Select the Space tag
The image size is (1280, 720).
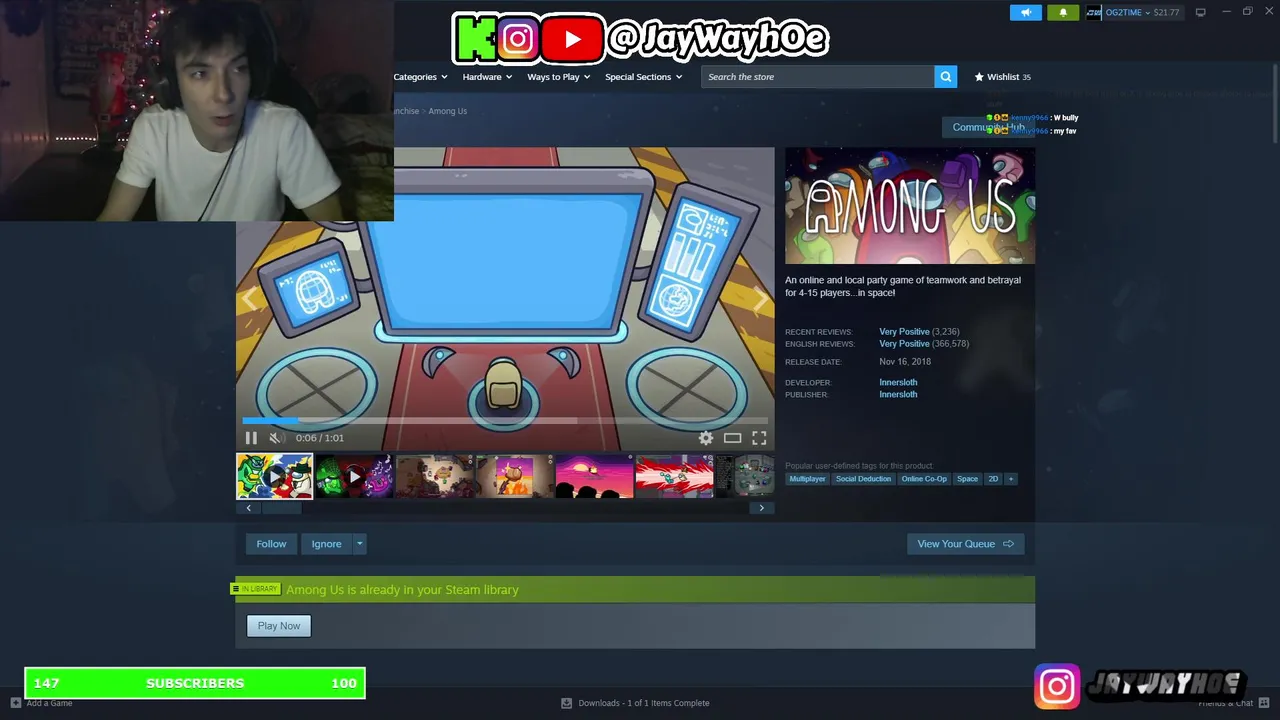[967, 479]
